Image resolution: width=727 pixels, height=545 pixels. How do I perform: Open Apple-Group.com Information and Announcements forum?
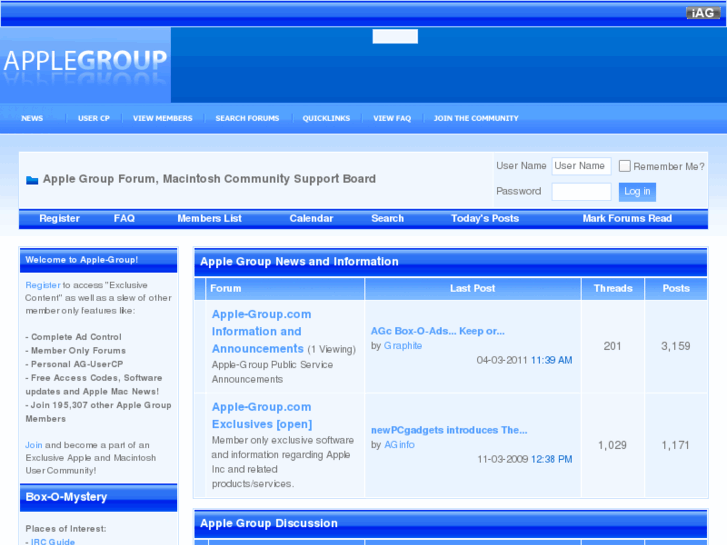[261, 331]
